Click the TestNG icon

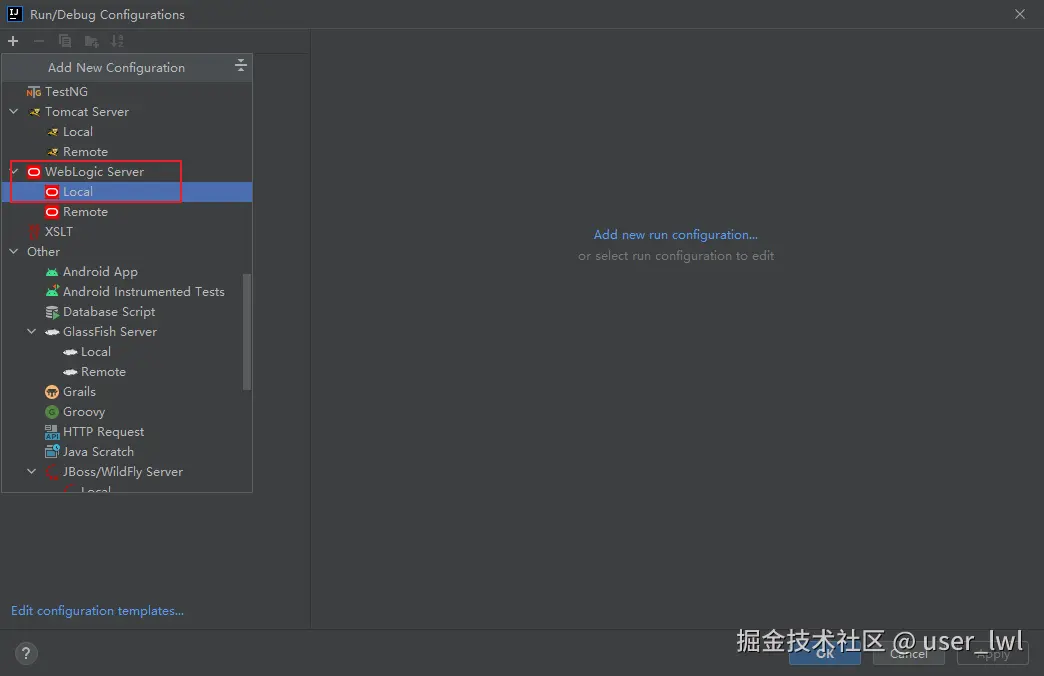click(33, 92)
